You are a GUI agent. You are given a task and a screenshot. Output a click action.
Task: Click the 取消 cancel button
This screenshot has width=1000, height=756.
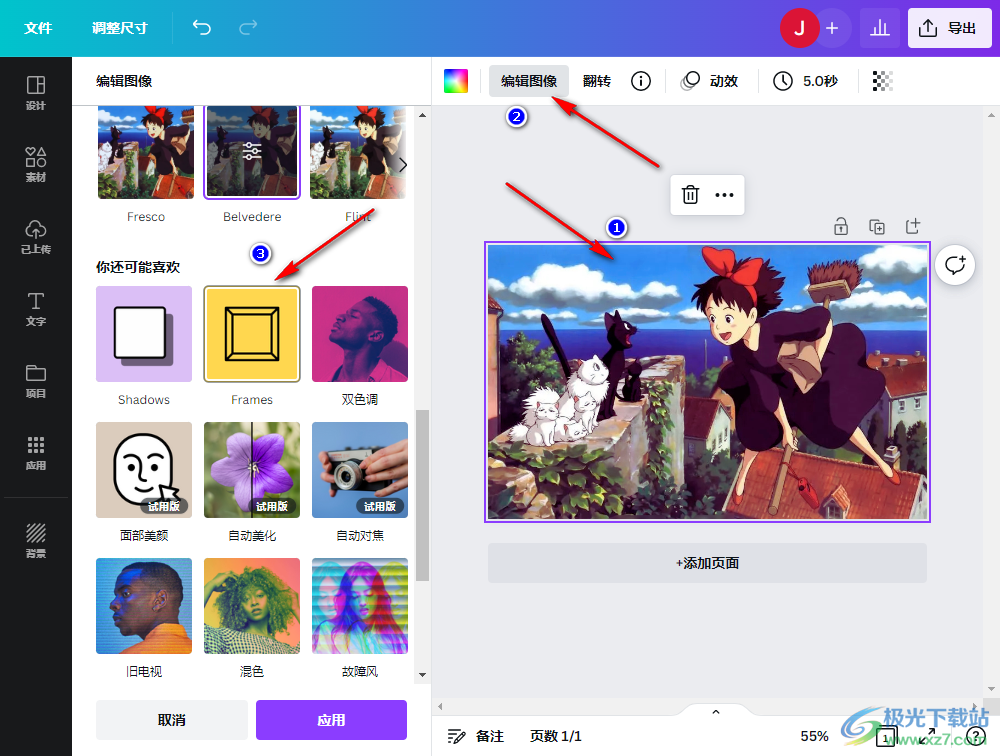coord(172,720)
